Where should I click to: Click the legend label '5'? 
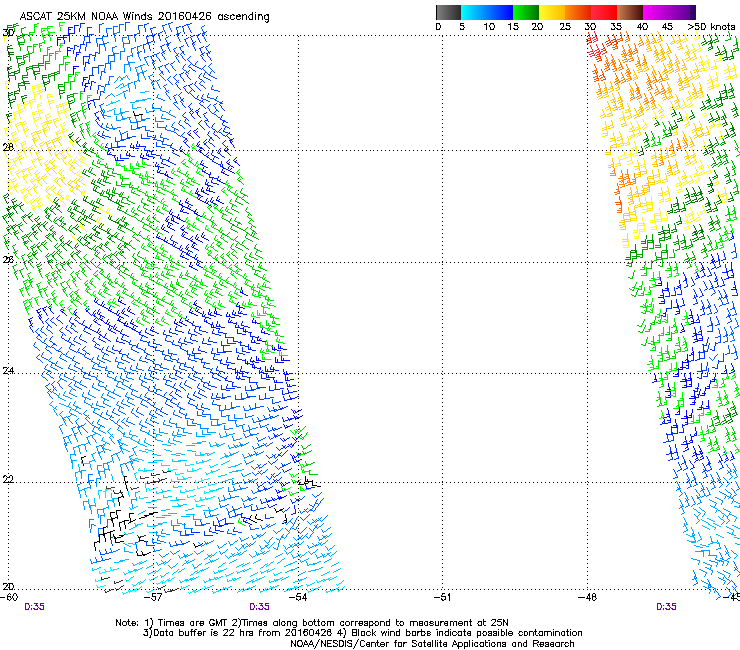pyautogui.click(x=462, y=27)
